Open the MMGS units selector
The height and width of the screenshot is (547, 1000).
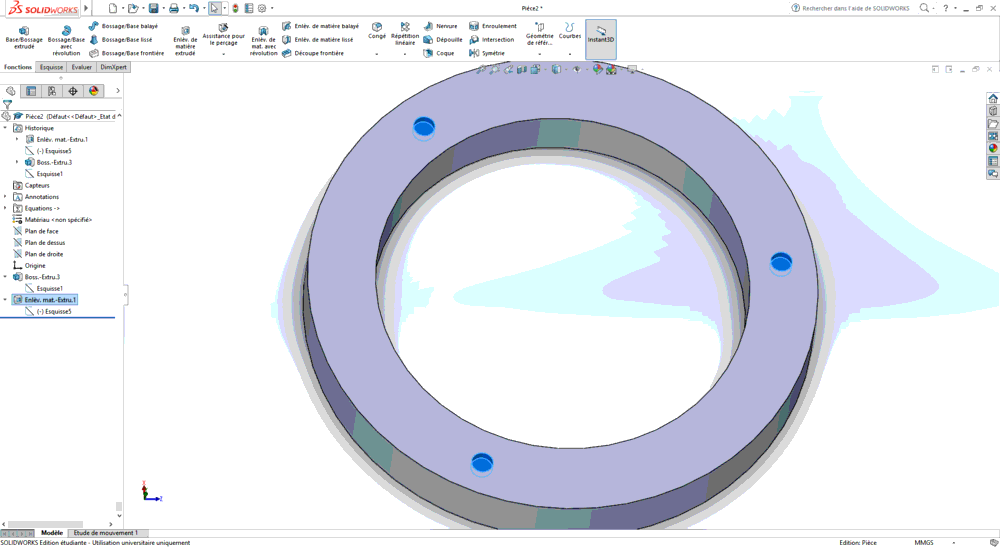[x=923, y=543]
